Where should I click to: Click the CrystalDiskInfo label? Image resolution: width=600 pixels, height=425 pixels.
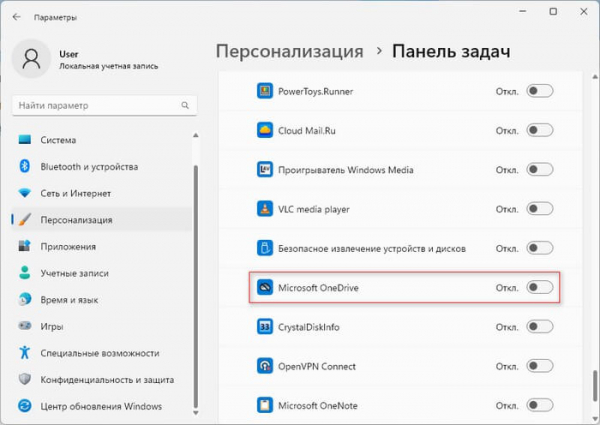[x=309, y=327]
